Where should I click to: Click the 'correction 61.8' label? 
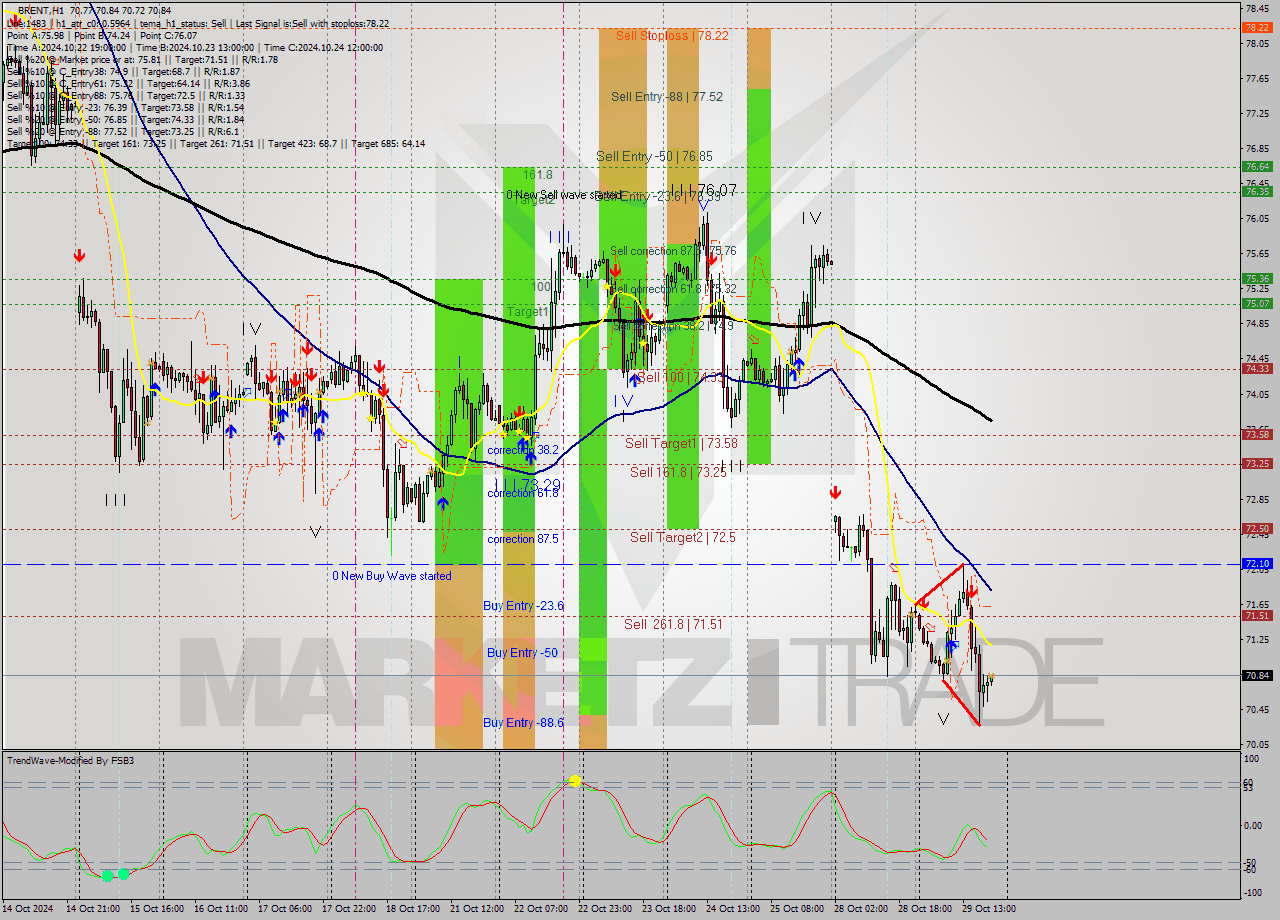click(x=523, y=493)
